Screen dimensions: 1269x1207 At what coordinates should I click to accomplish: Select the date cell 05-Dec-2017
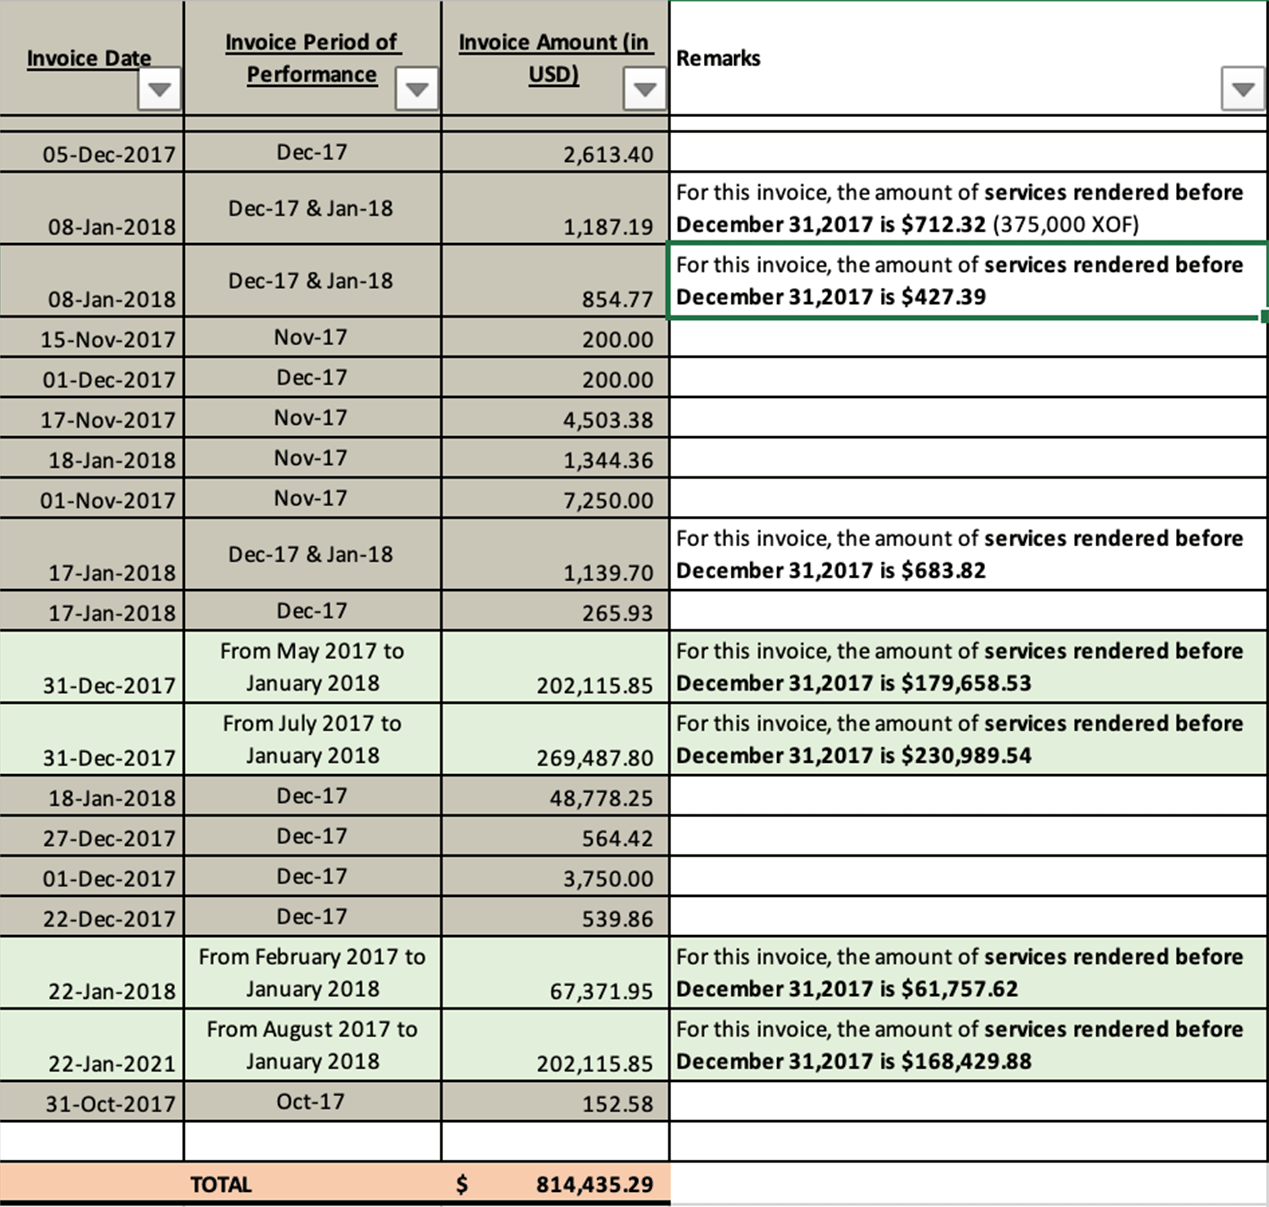click(91, 153)
